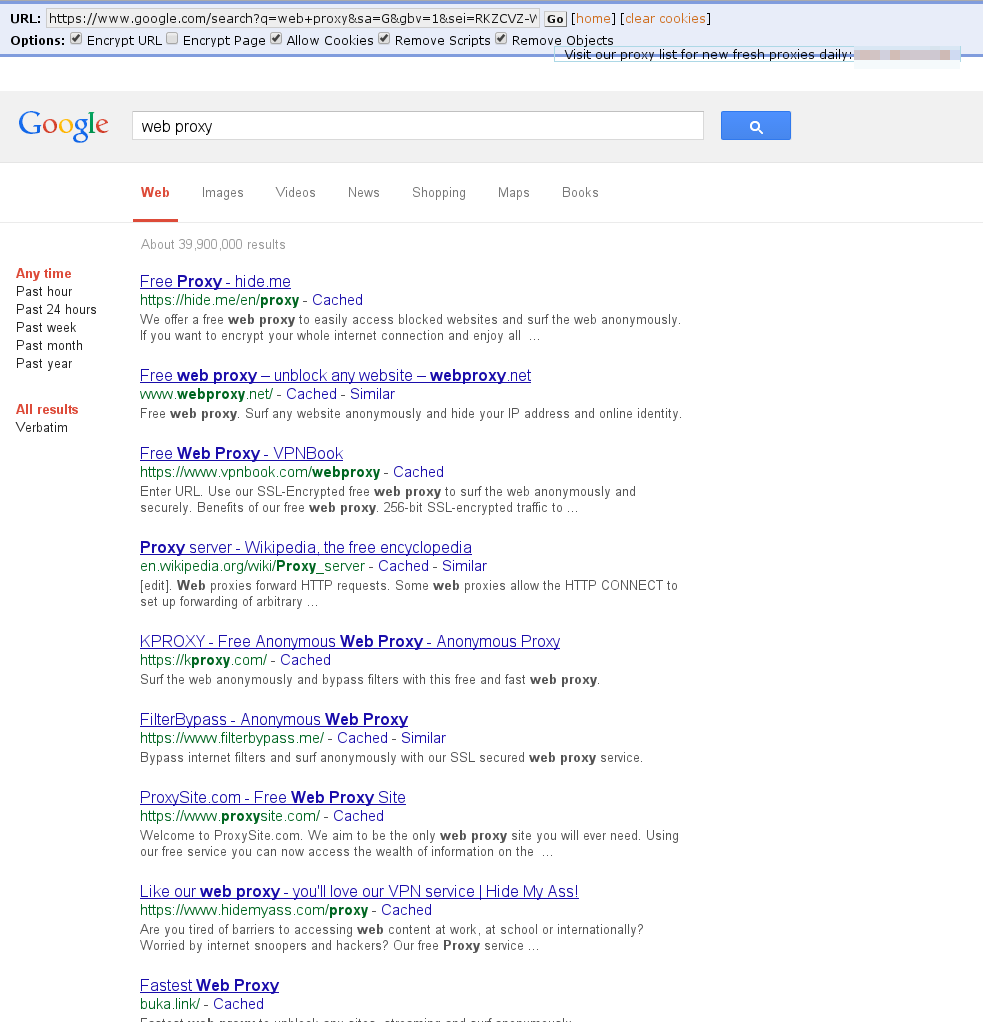Image resolution: width=983 pixels, height=1022 pixels.
Task: Click the 'About 39,900,000 results' count text
Action: click(213, 244)
